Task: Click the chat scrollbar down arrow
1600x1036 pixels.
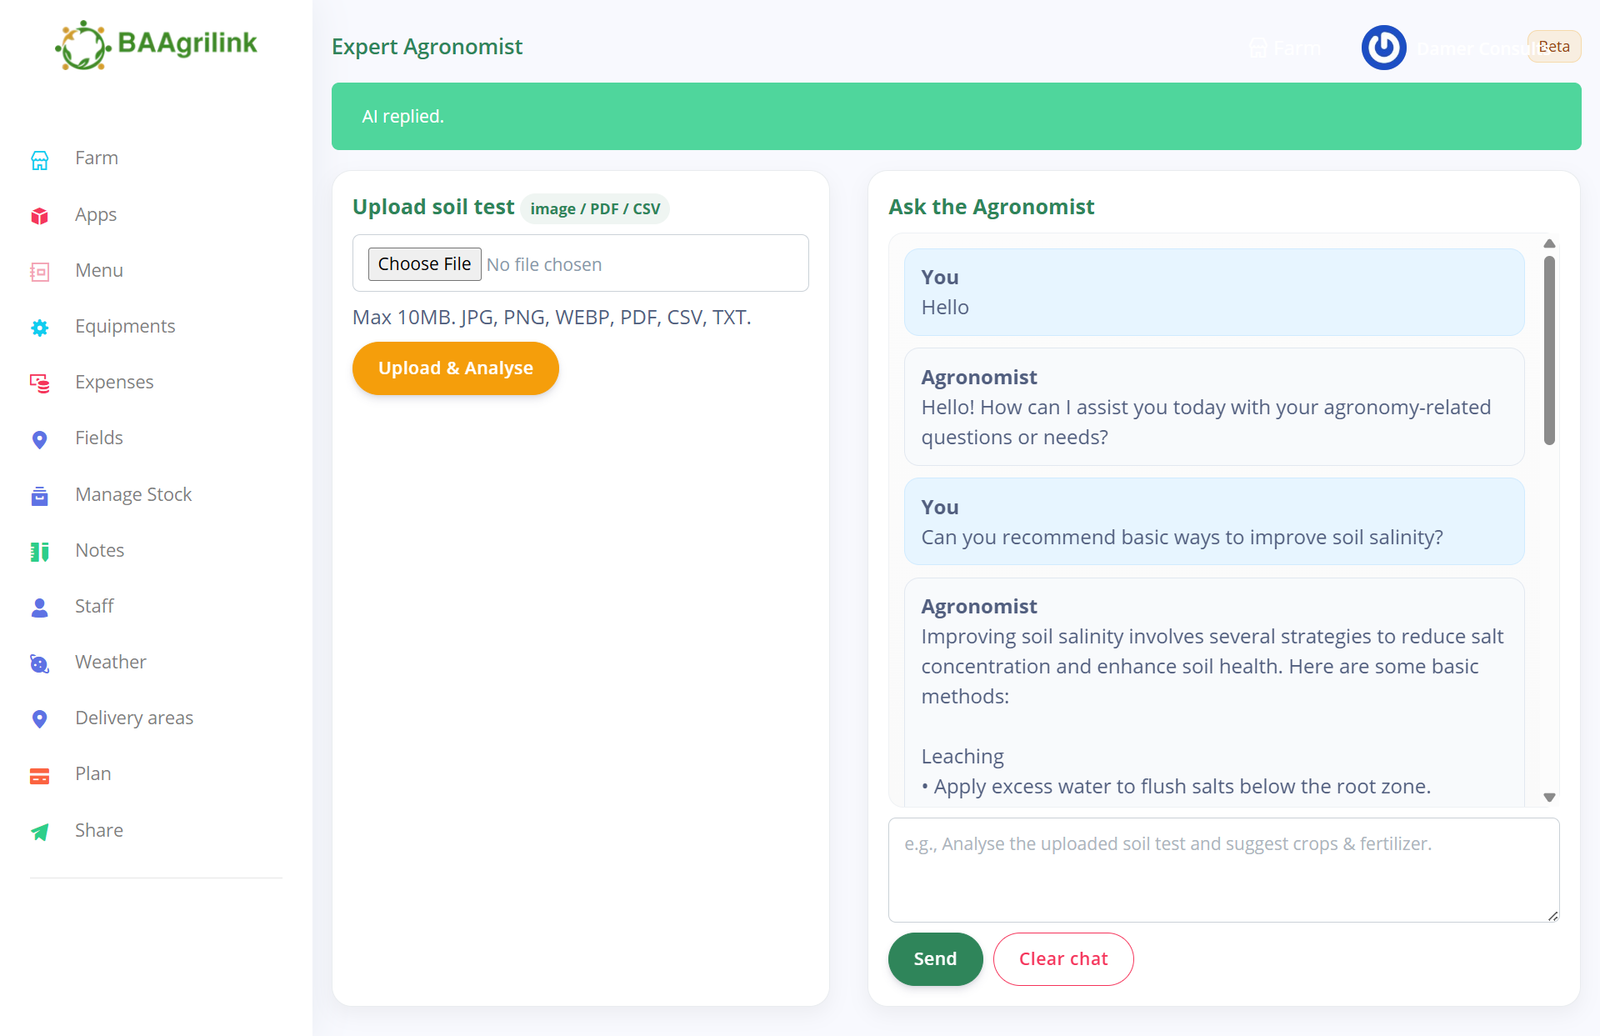Action: point(1549,797)
